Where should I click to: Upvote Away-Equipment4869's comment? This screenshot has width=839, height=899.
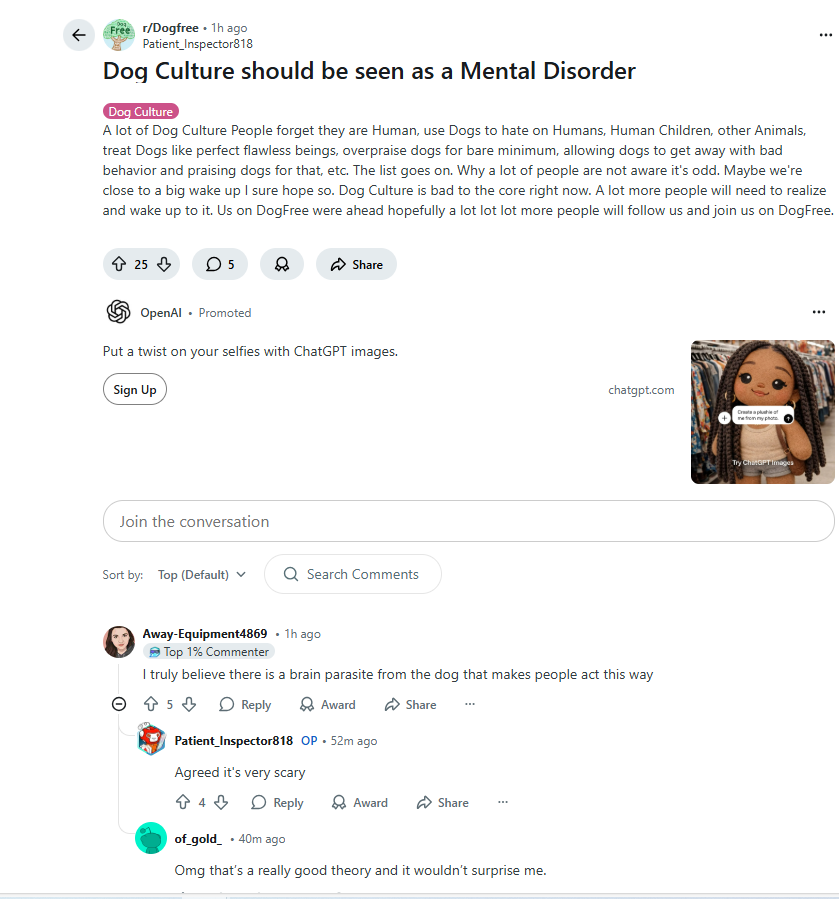click(151, 704)
